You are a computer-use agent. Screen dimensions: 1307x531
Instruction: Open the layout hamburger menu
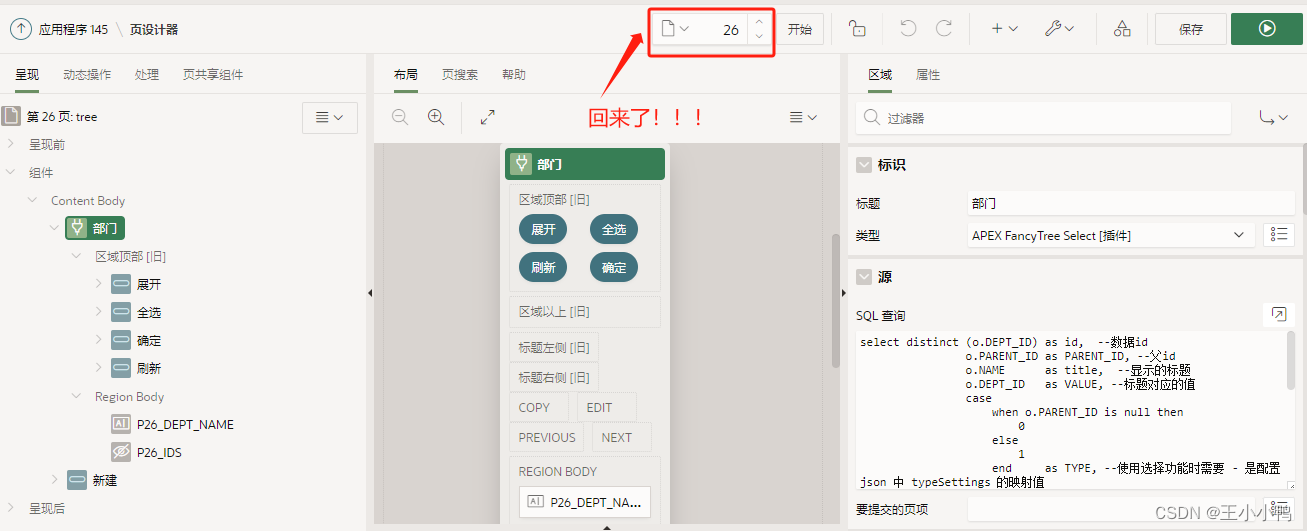[804, 117]
